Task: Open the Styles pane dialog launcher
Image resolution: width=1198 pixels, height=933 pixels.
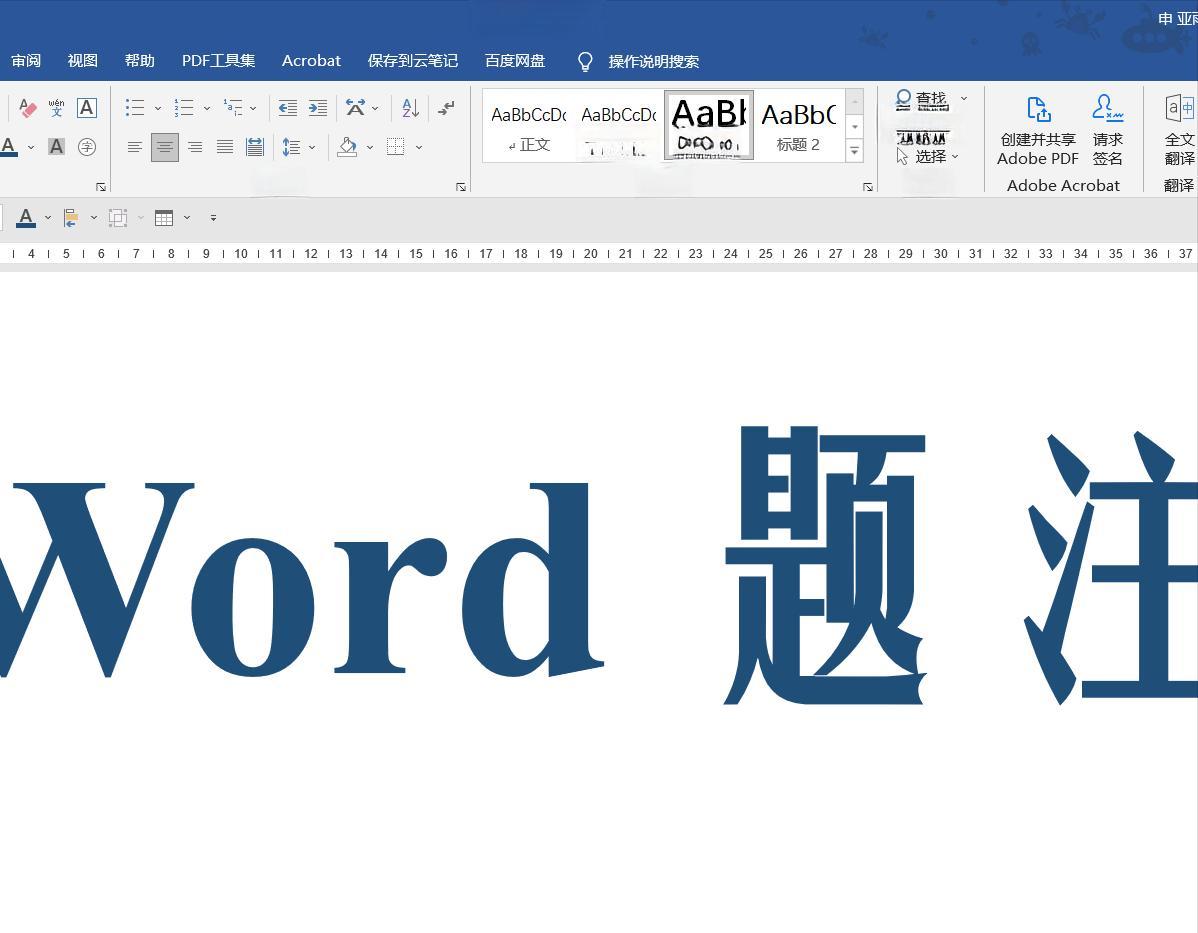Action: point(868,186)
